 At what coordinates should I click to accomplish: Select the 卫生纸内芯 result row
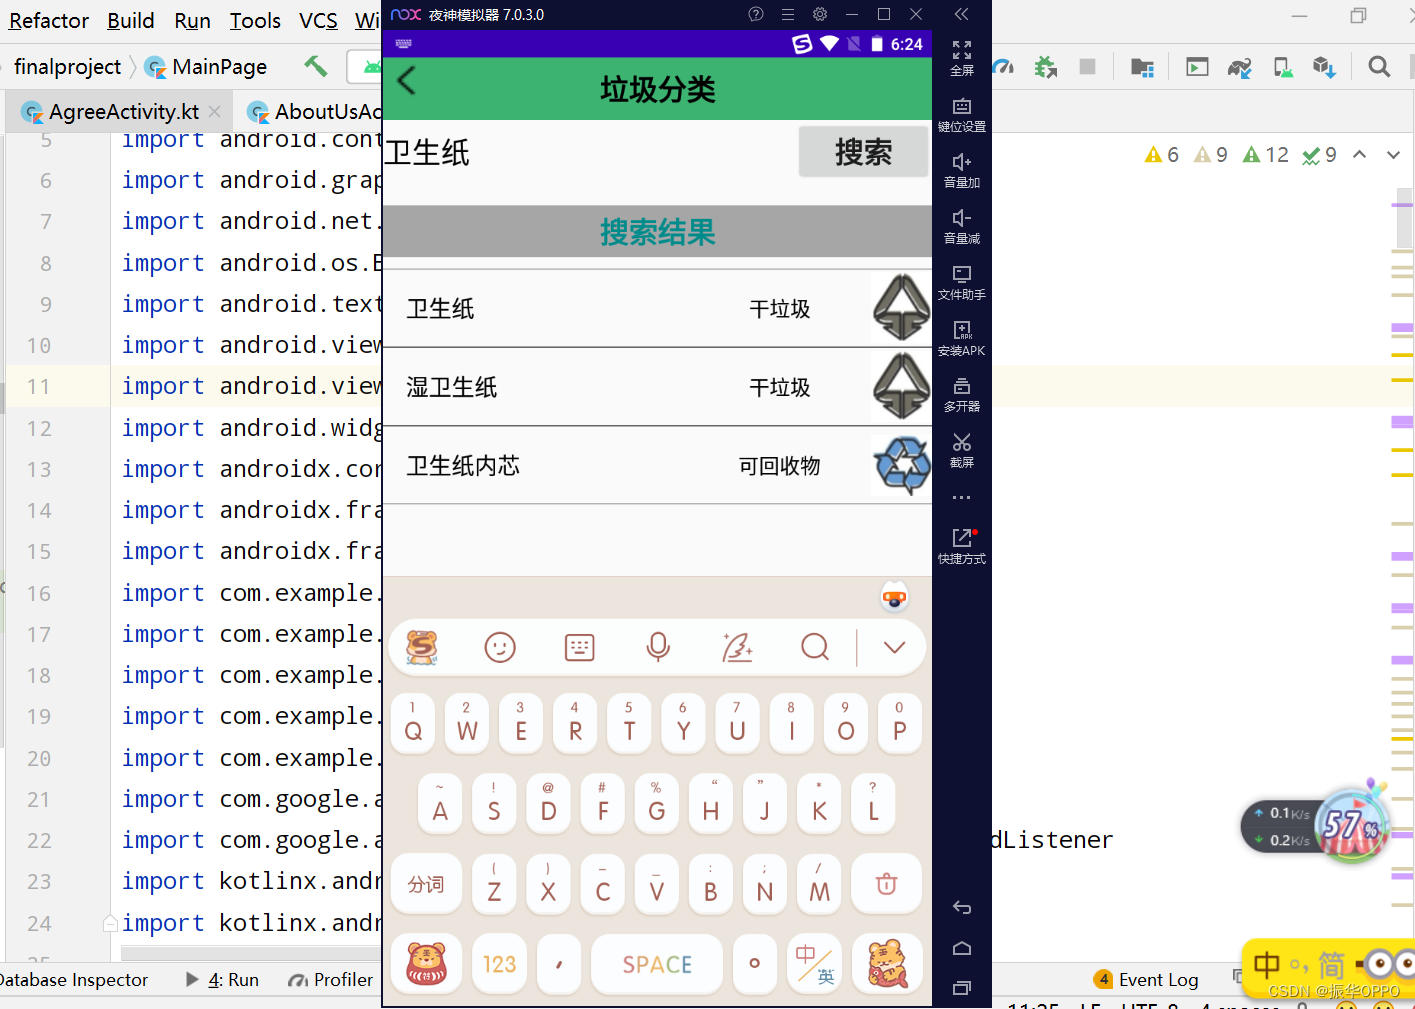(x=657, y=466)
